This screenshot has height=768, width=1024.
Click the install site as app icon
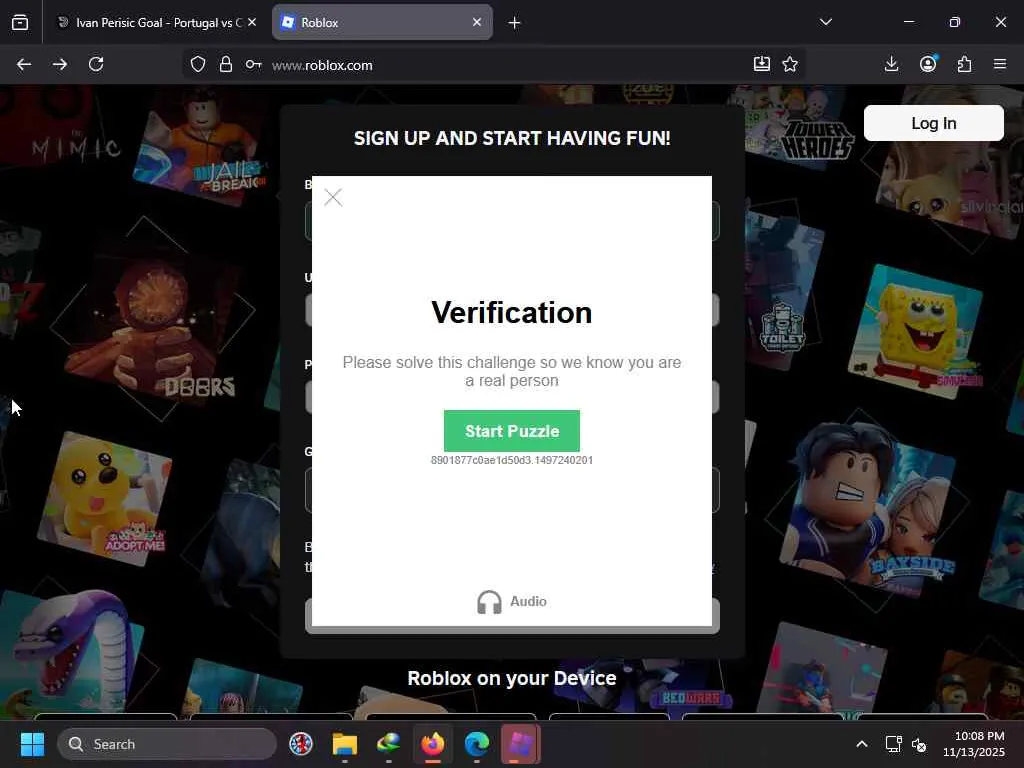click(x=761, y=64)
